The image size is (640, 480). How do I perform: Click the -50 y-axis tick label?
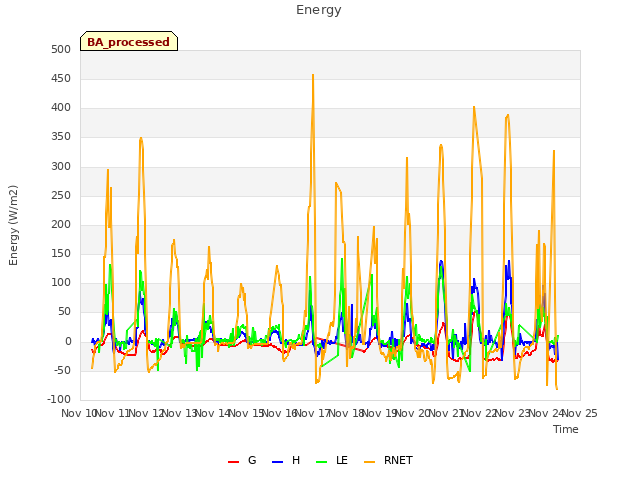(62, 370)
